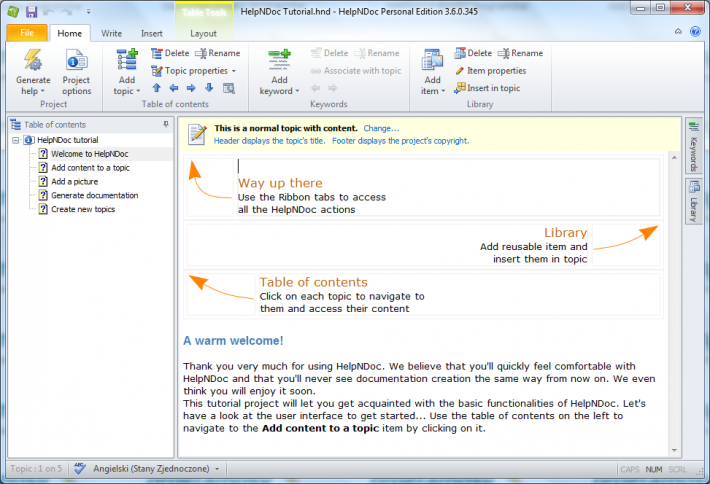Screen dimensions: 710x484
Task: Open Project options
Action: coord(77,72)
